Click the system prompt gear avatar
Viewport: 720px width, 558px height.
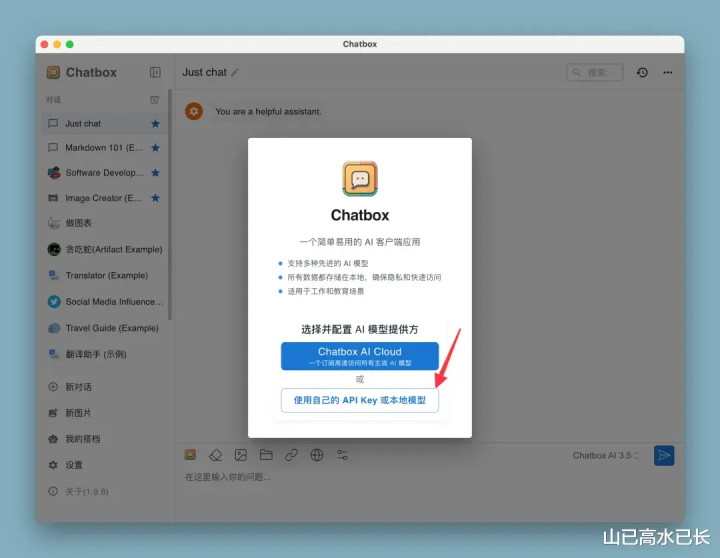tap(194, 112)
